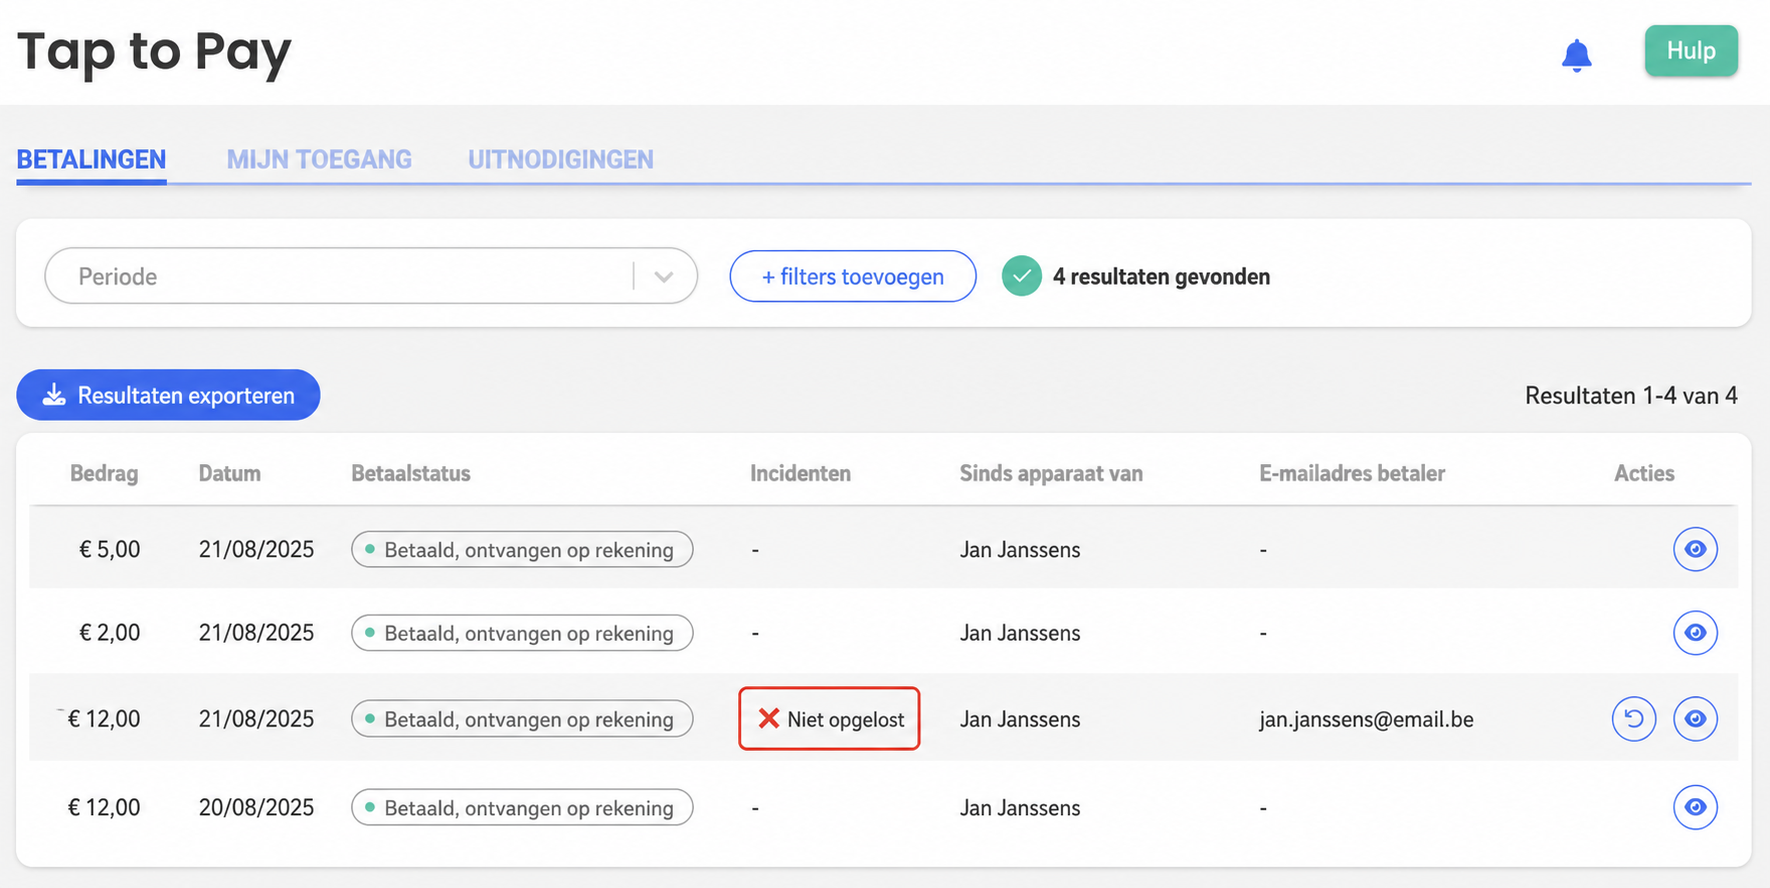Open the notifications bell
The image size is (1770, 888).
pyautogui.click(x=1576, y=55)
